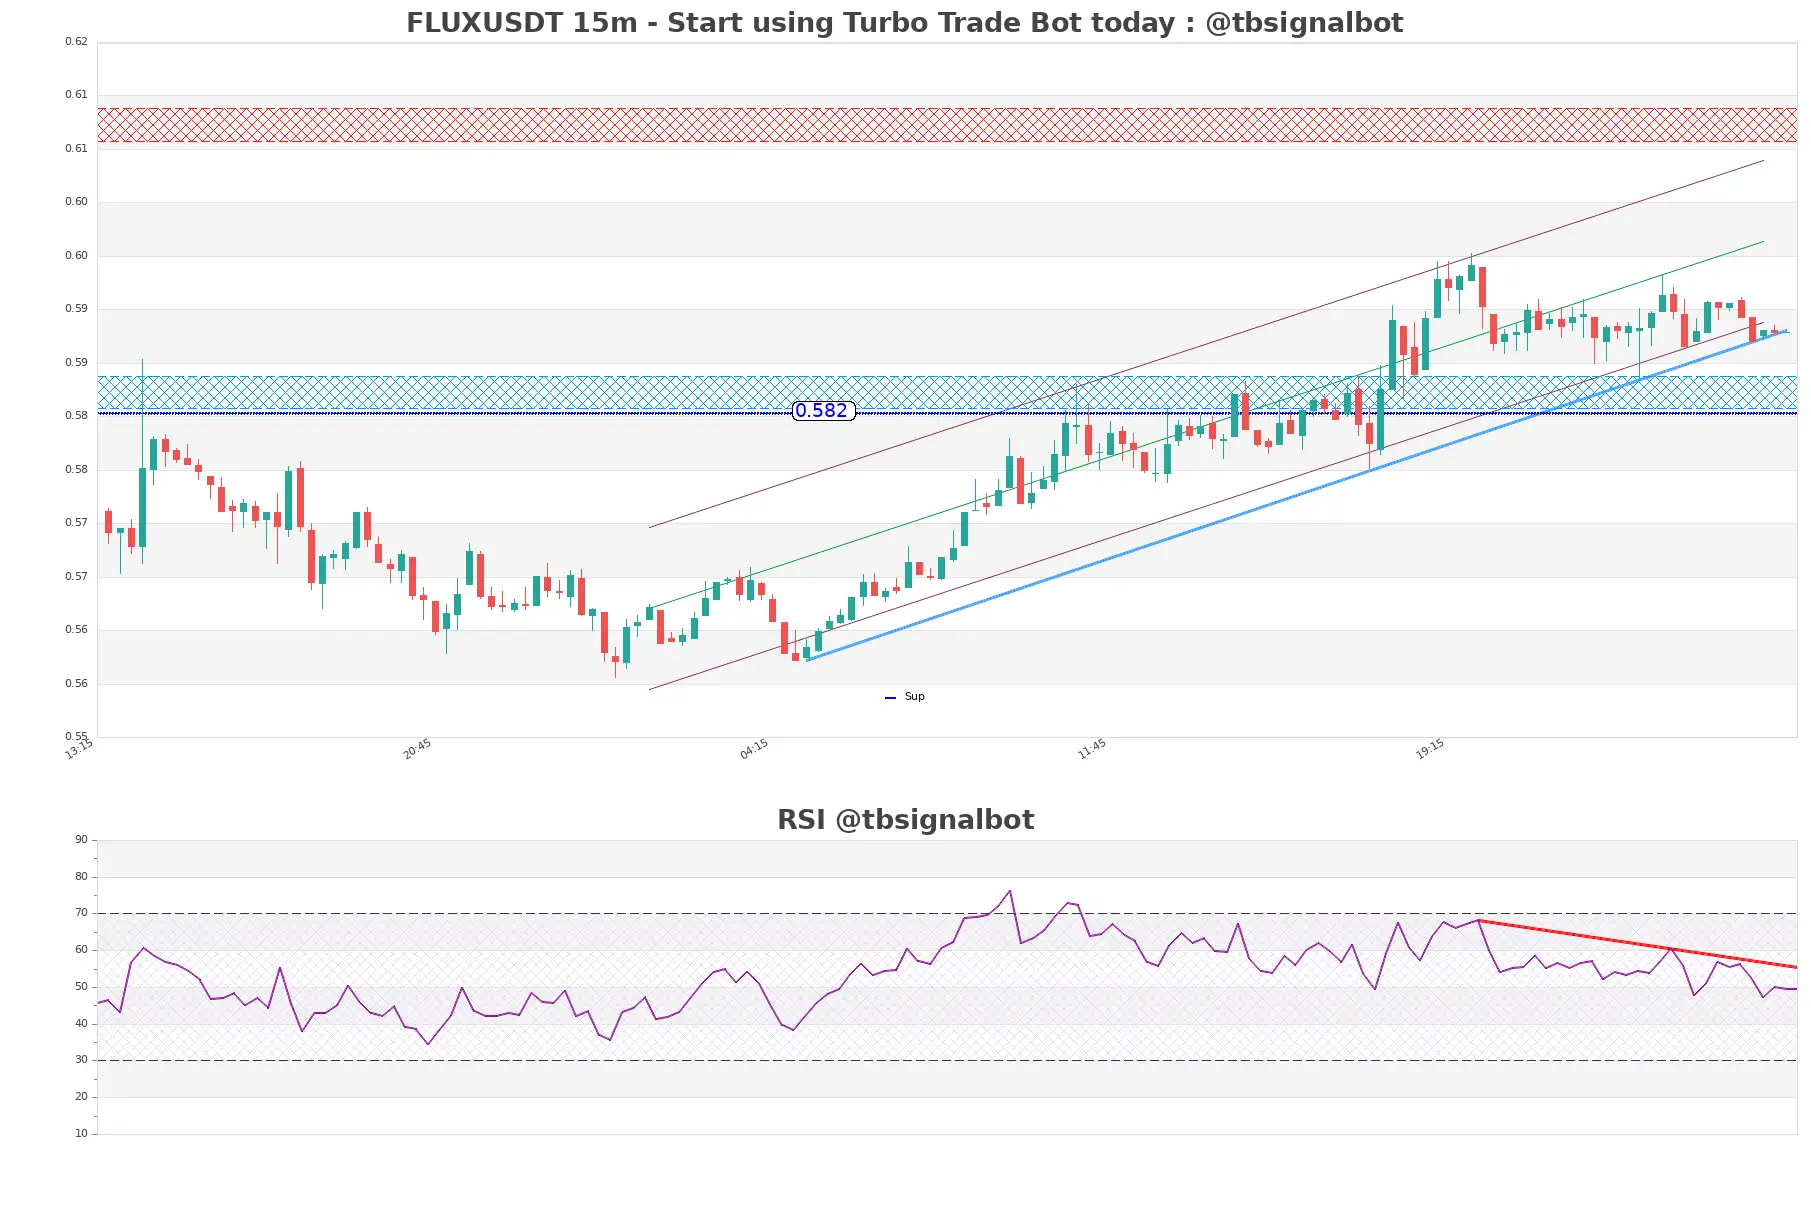
Task: Click the Sup legend entry
Action: pos(905,697)
